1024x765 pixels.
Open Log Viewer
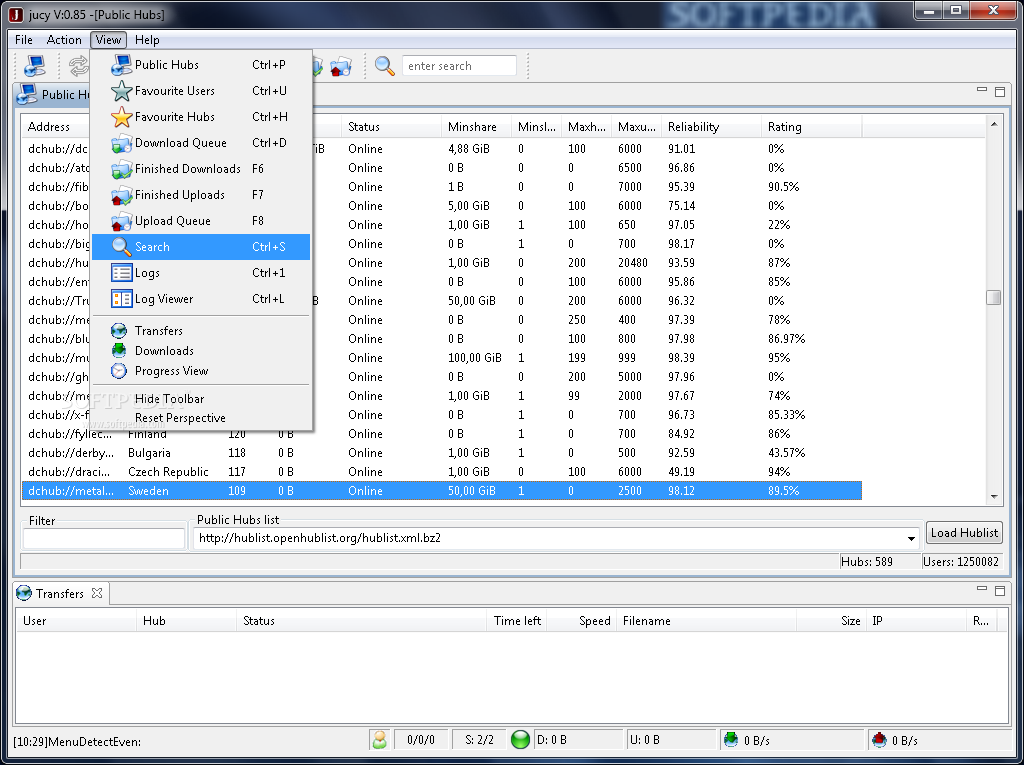coord(201,299)
